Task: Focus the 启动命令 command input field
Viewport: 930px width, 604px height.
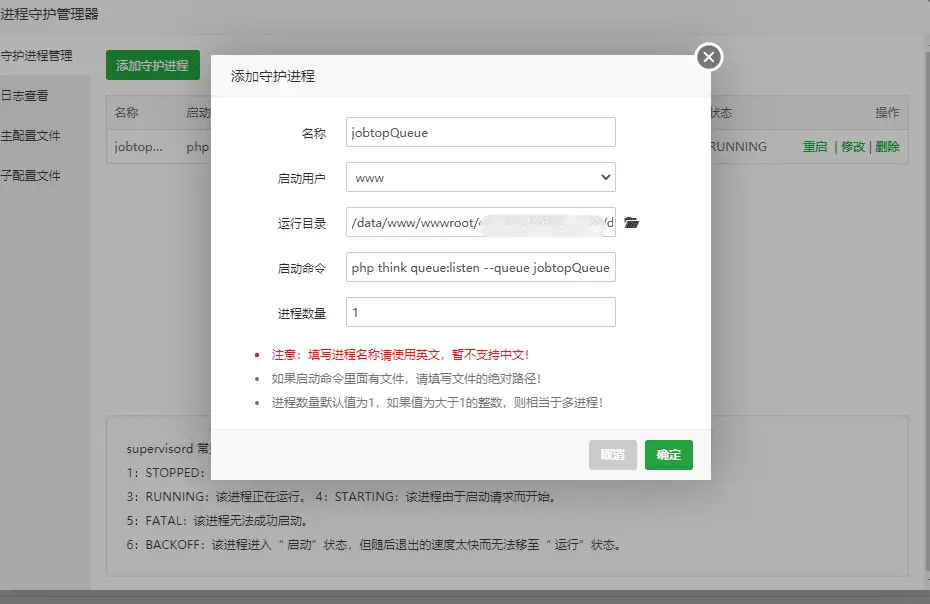Action: pos(480,267)
